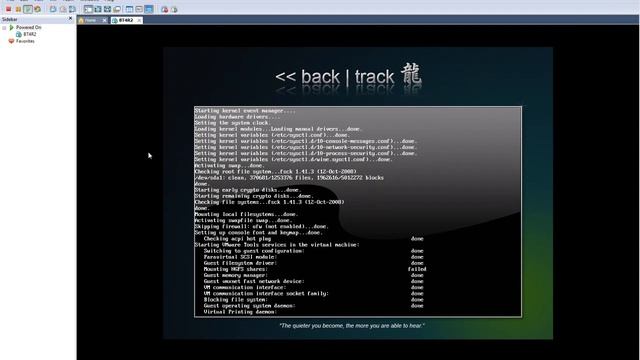
Task: Suspend the VM with the yellow pause icon
Action: 18,9
